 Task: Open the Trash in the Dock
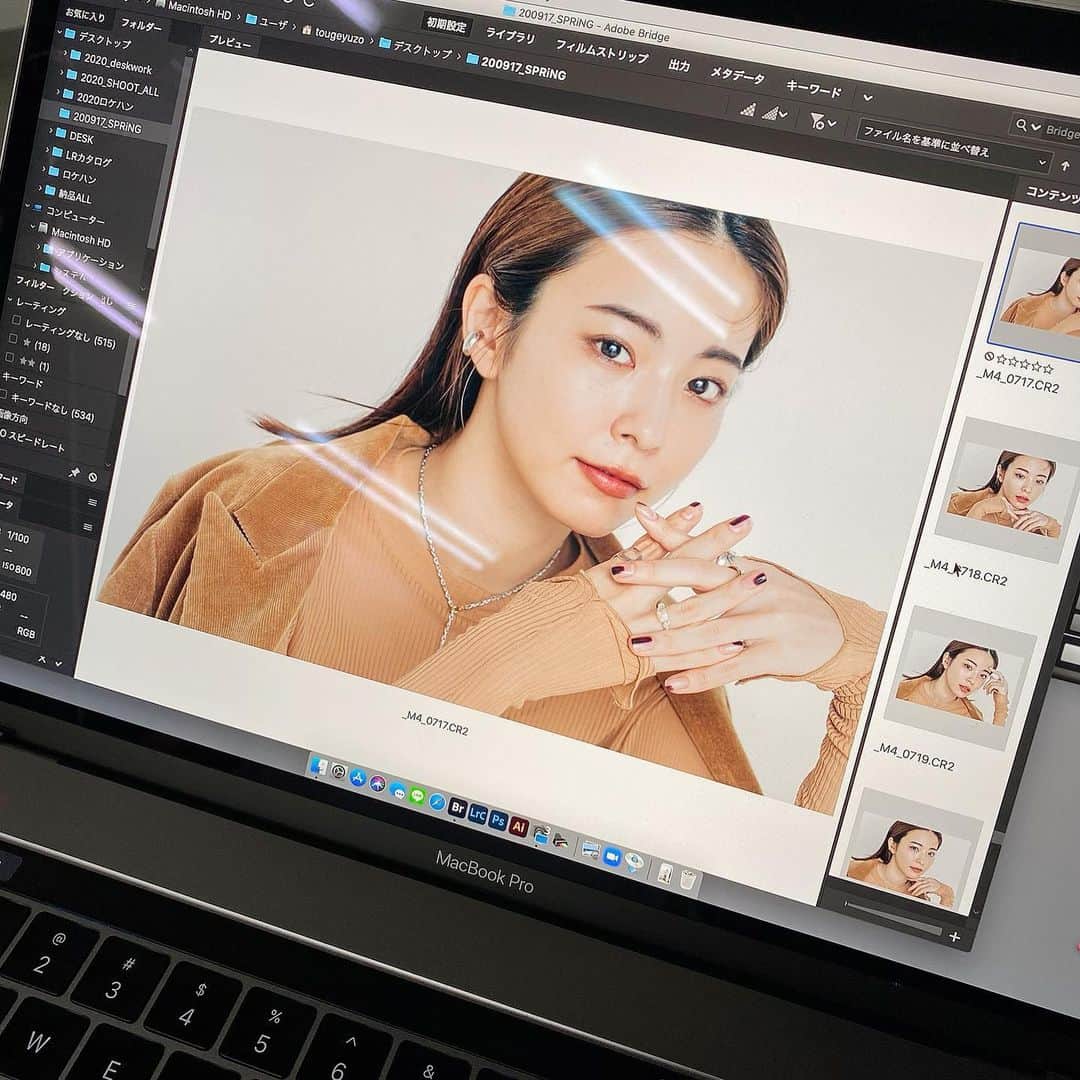click(x=688, y=880)
